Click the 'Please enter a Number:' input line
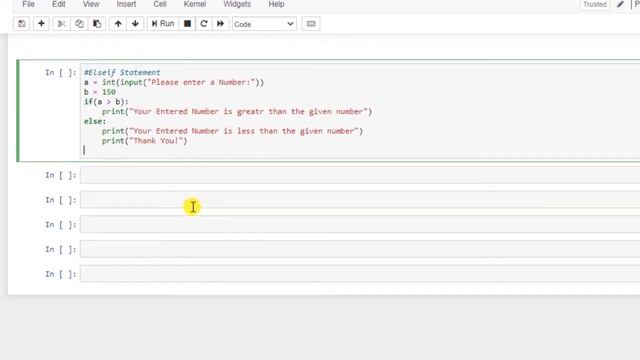The width and height of the screenshot is (640, 360). [174, 82]
